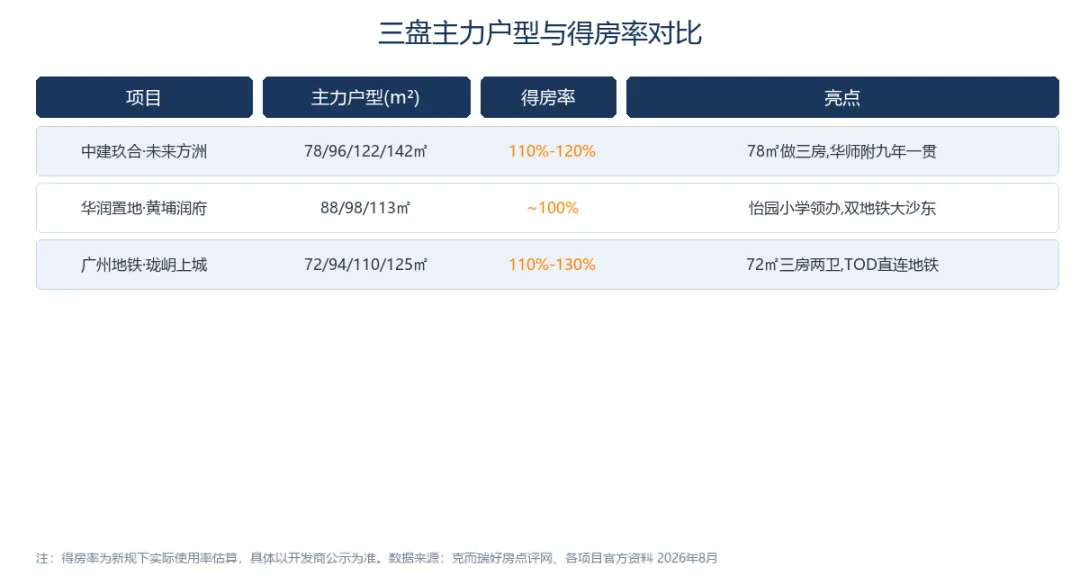1080x585 pixels.
Task: Select the 得房率 column header
Action: [548, 97]
